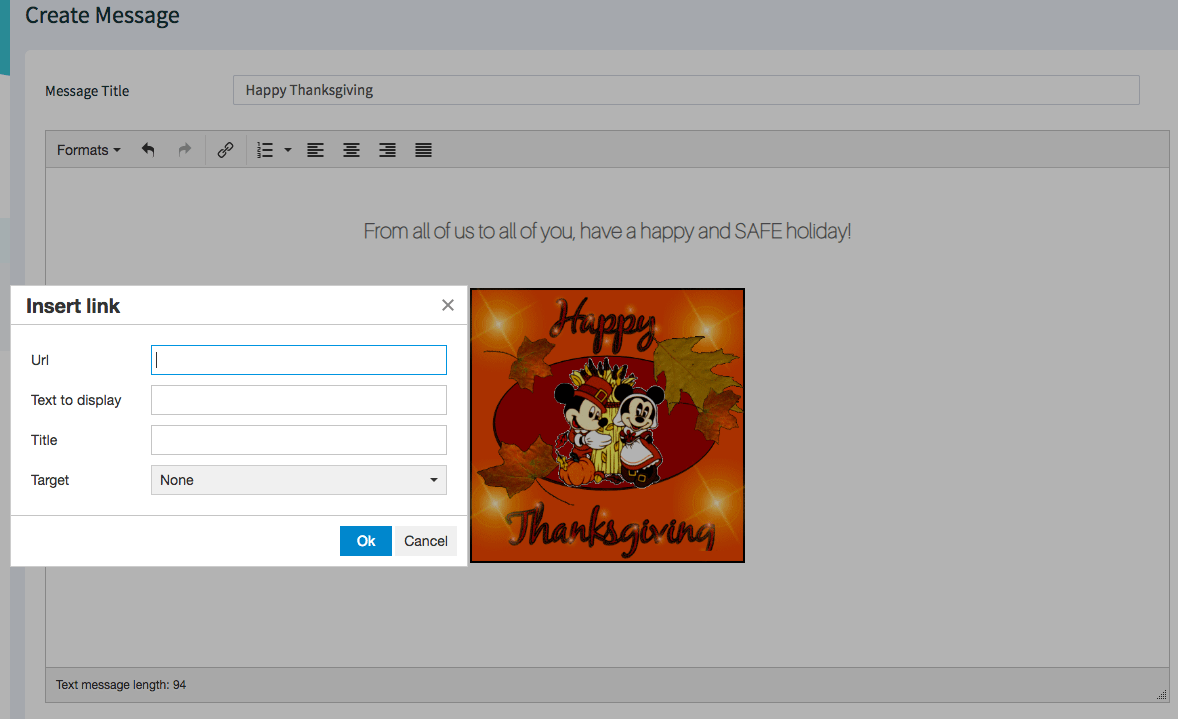
Task: Cancel the Insert link dialog
Action: pos(426,541)
